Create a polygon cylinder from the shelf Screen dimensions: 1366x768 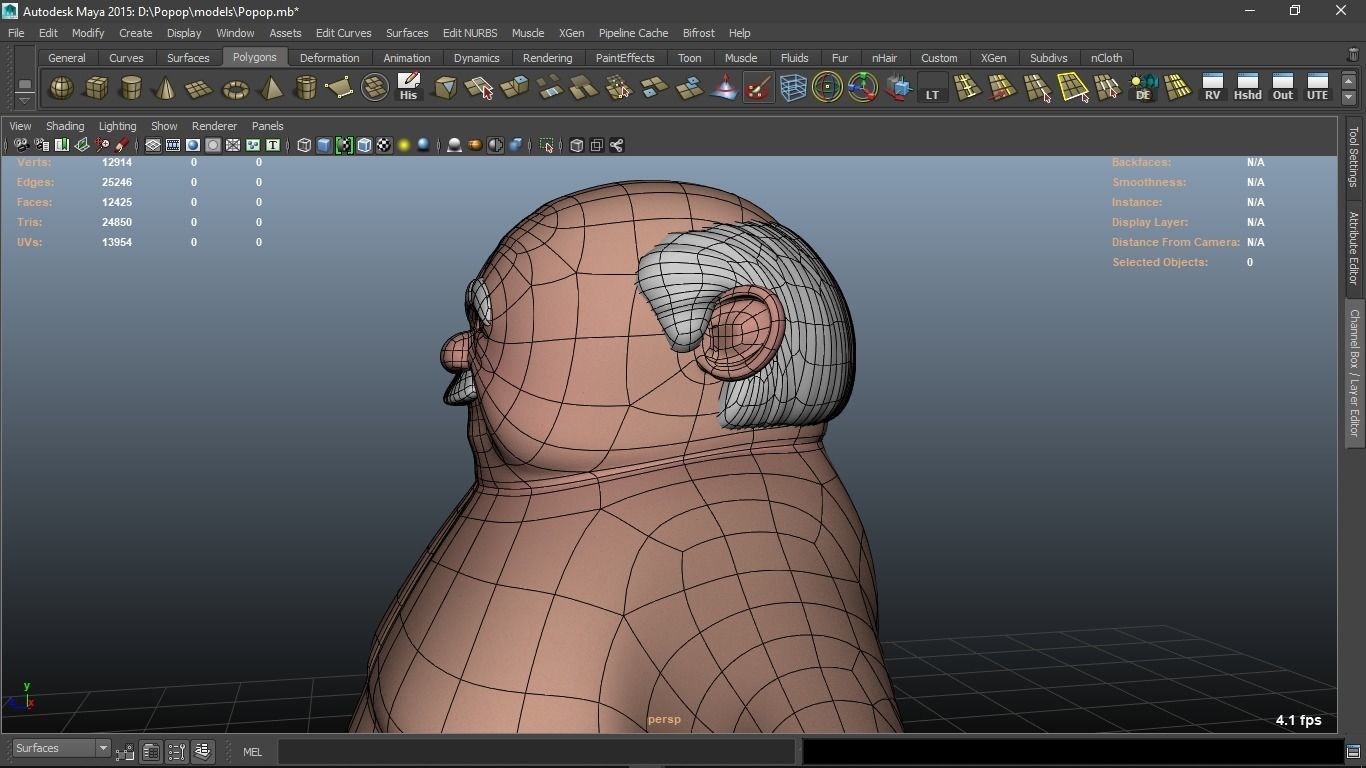131,88
